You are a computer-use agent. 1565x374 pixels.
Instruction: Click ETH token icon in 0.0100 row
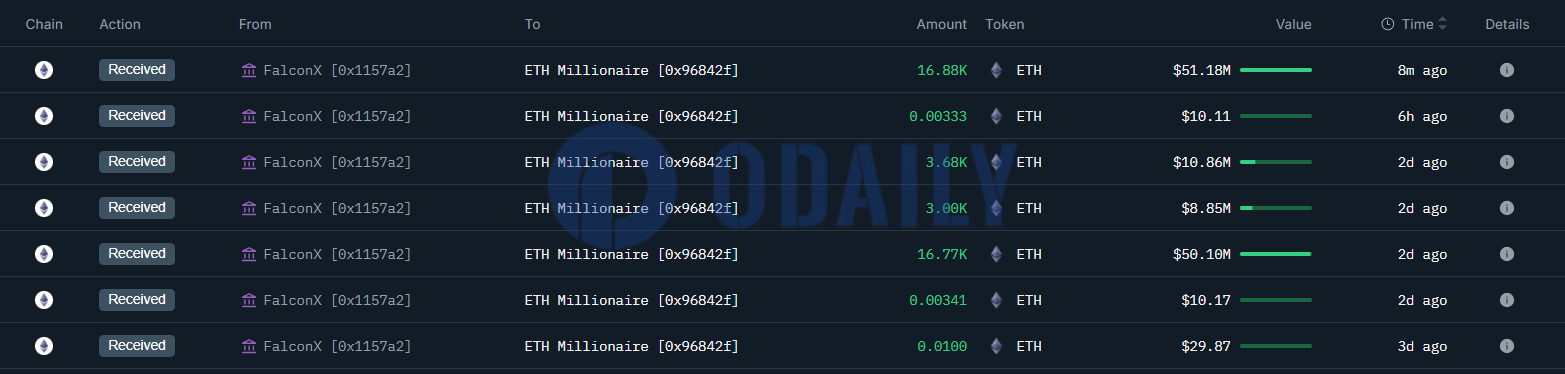(996, 346)
